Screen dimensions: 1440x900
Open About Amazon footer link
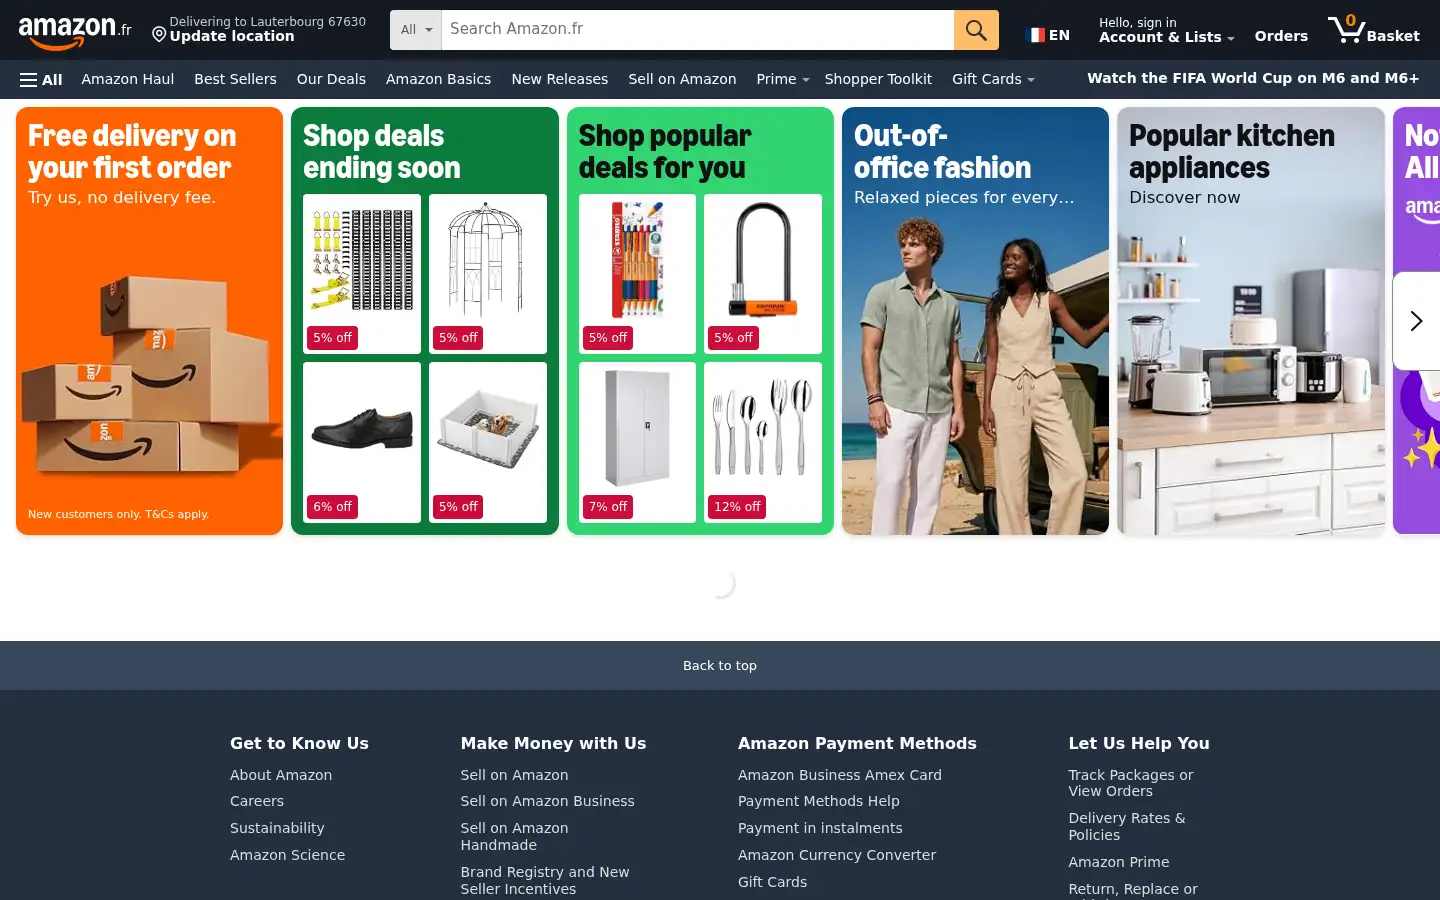tap(281, 775)
